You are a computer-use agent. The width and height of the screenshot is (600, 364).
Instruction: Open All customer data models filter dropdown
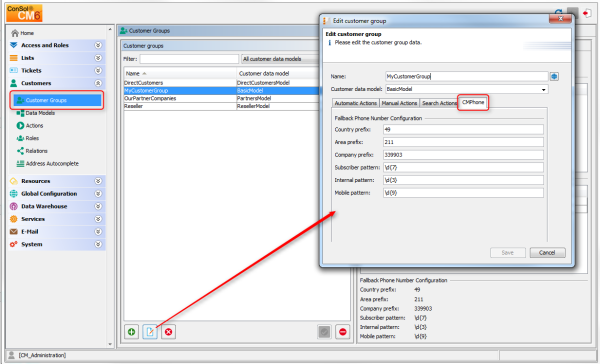(x=280, y=59)
